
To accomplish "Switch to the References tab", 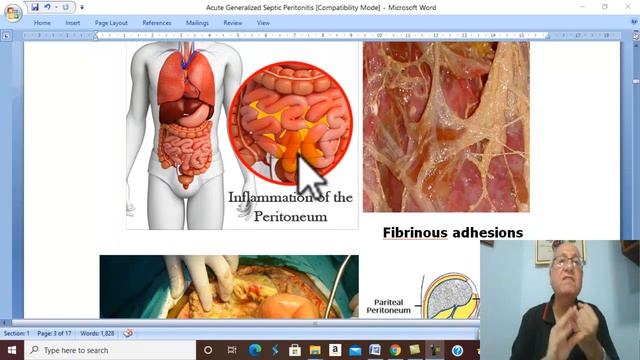I will coord(157,23).
